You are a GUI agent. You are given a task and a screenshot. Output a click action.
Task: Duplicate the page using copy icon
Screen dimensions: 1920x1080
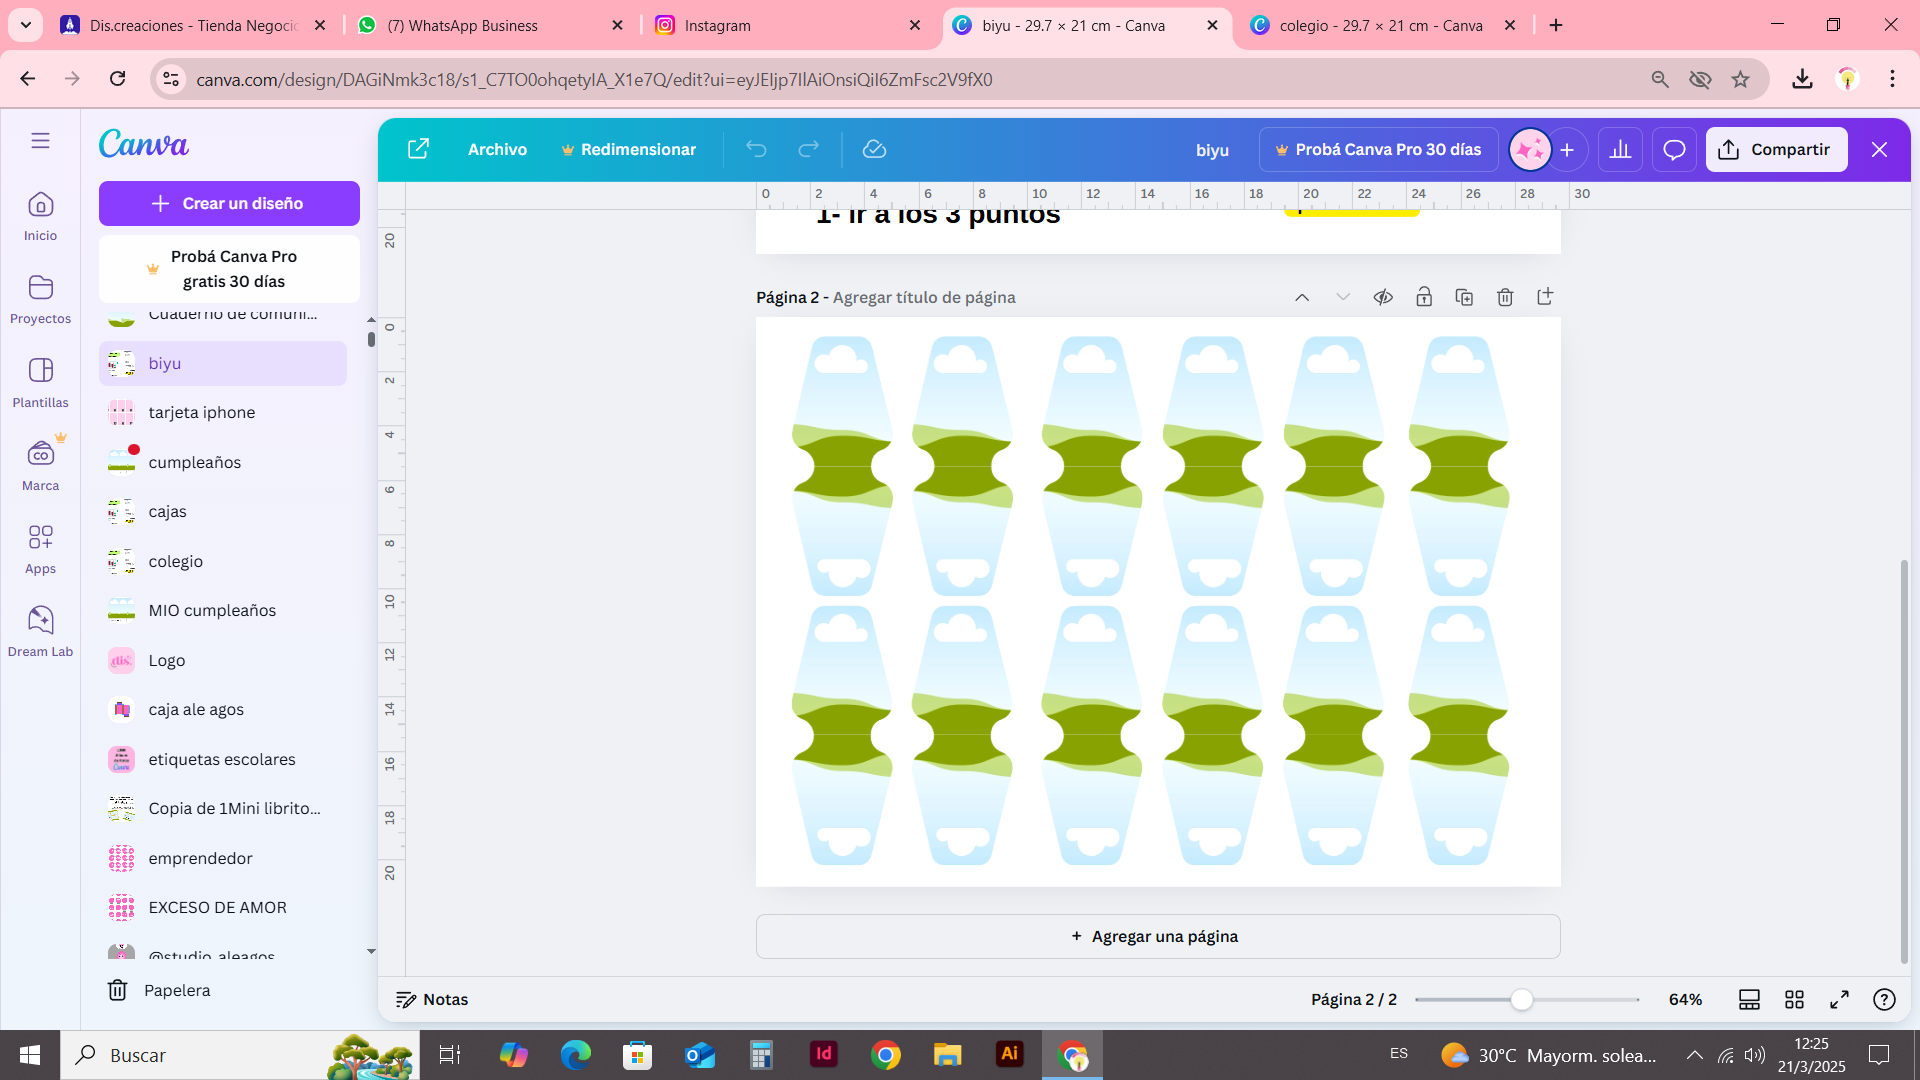point(1464,297)
